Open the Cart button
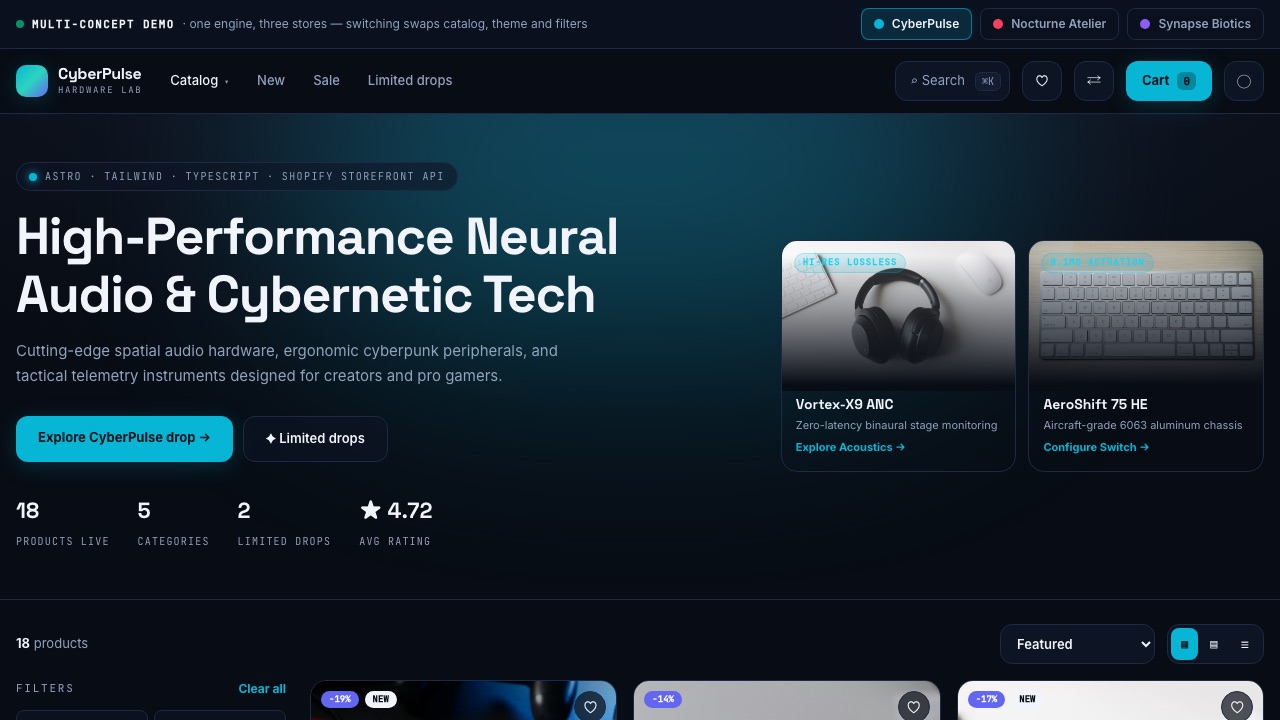 click(x=1169, y=81)
